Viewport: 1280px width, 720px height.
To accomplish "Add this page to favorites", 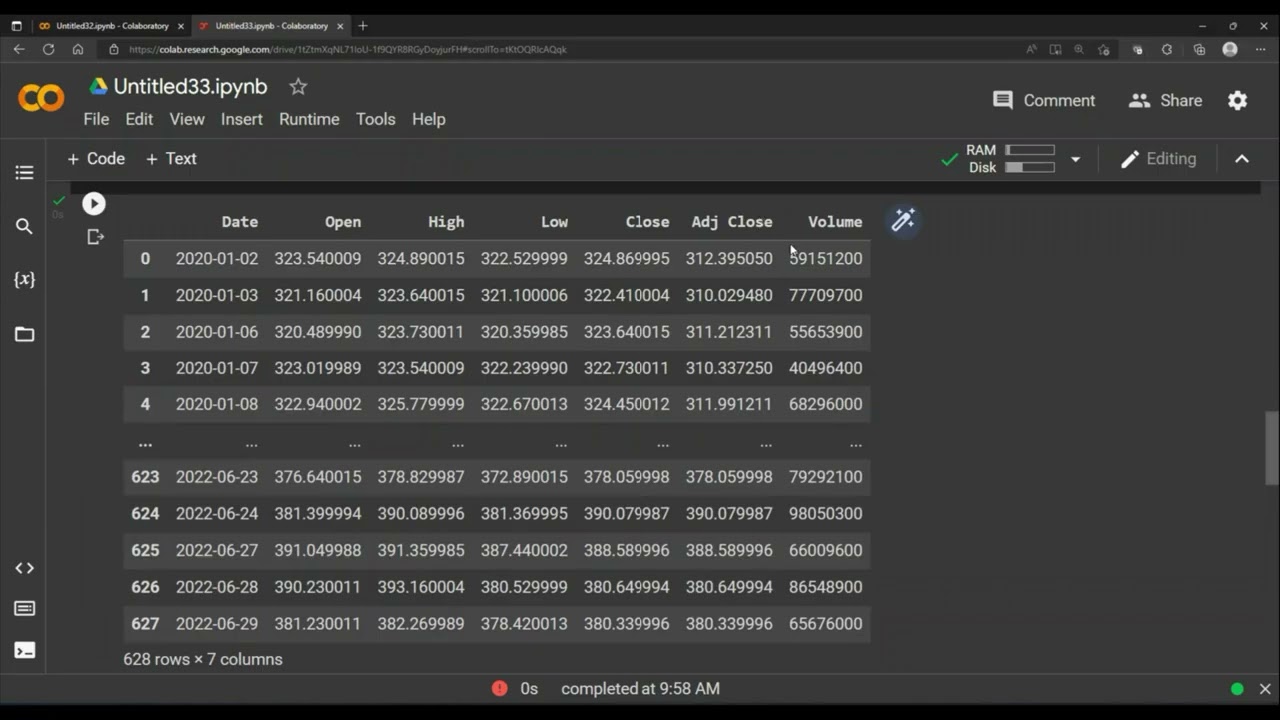I will click(1104, 49).
